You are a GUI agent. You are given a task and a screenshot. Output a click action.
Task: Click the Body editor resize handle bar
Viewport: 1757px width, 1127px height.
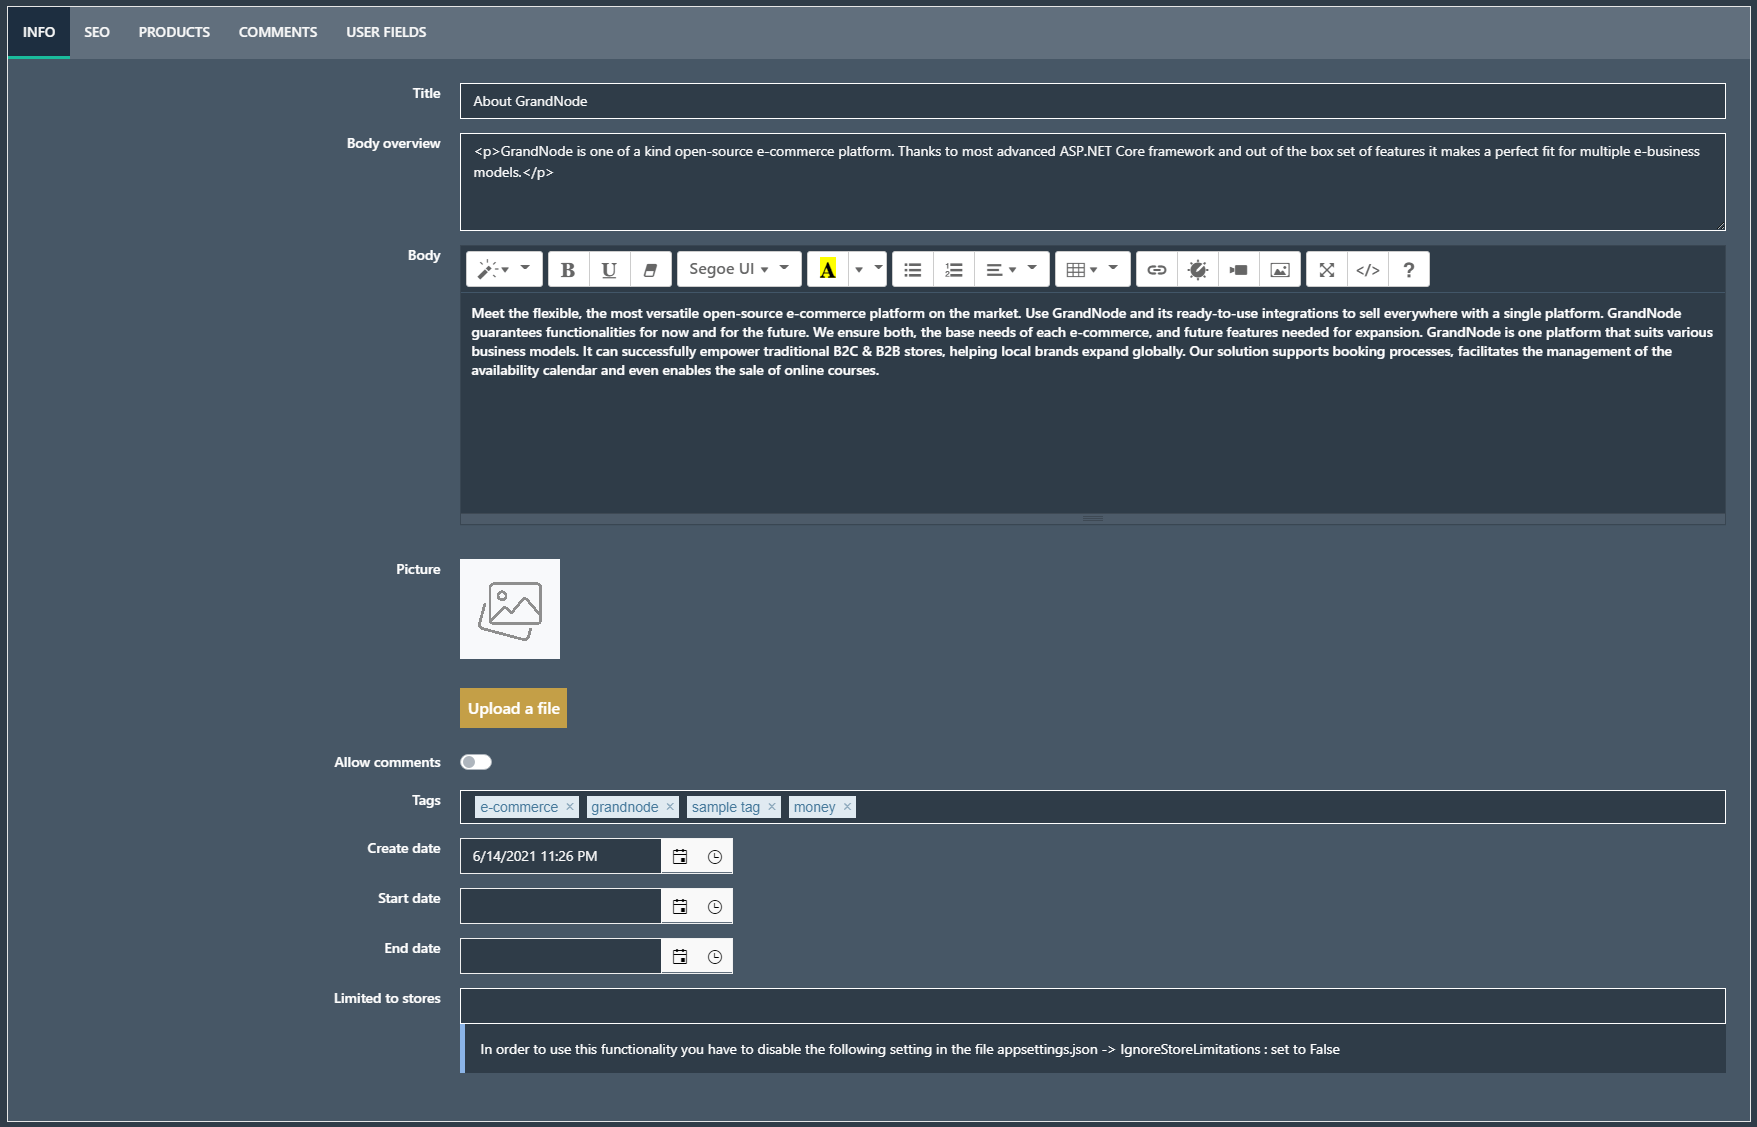tap(1092, 519)
